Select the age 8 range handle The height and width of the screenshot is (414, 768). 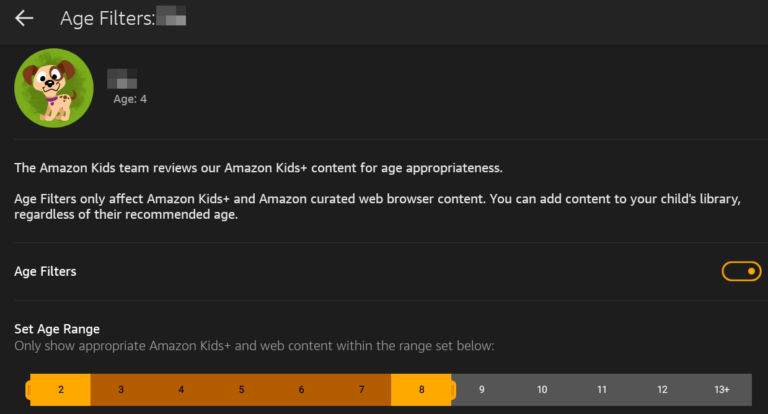tap(421, 389)
